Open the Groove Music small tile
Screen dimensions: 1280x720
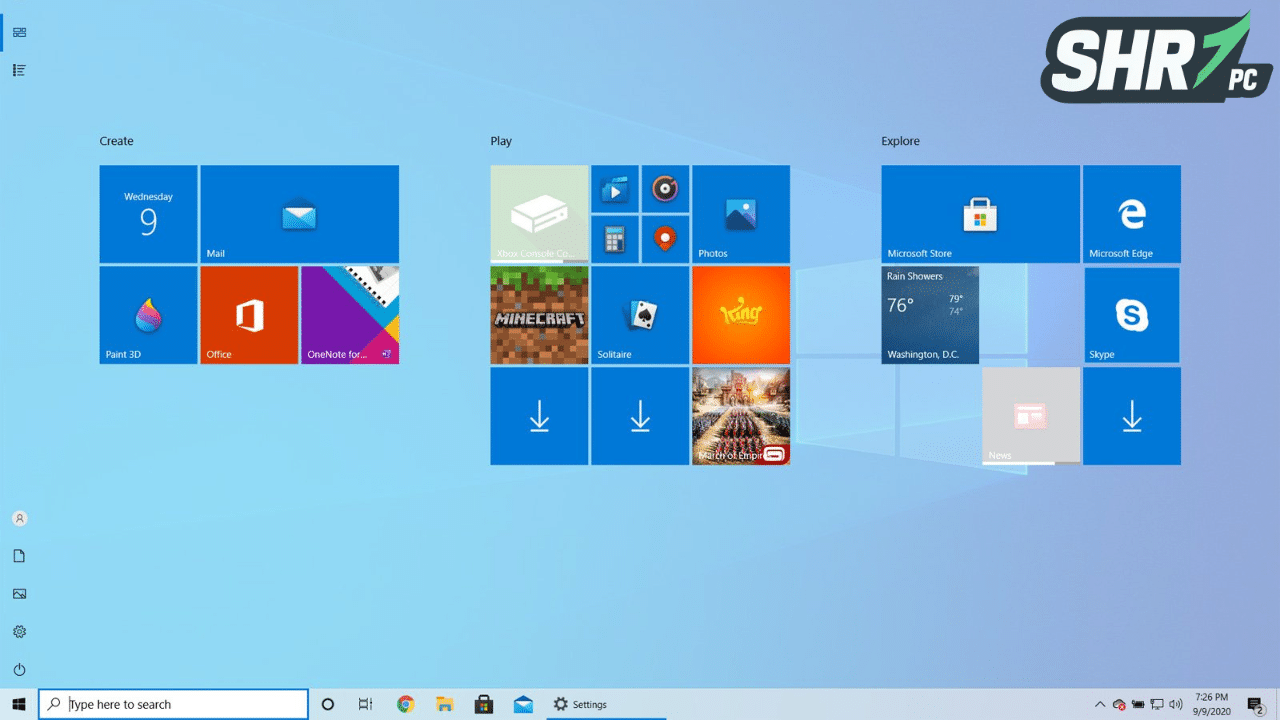665,189
